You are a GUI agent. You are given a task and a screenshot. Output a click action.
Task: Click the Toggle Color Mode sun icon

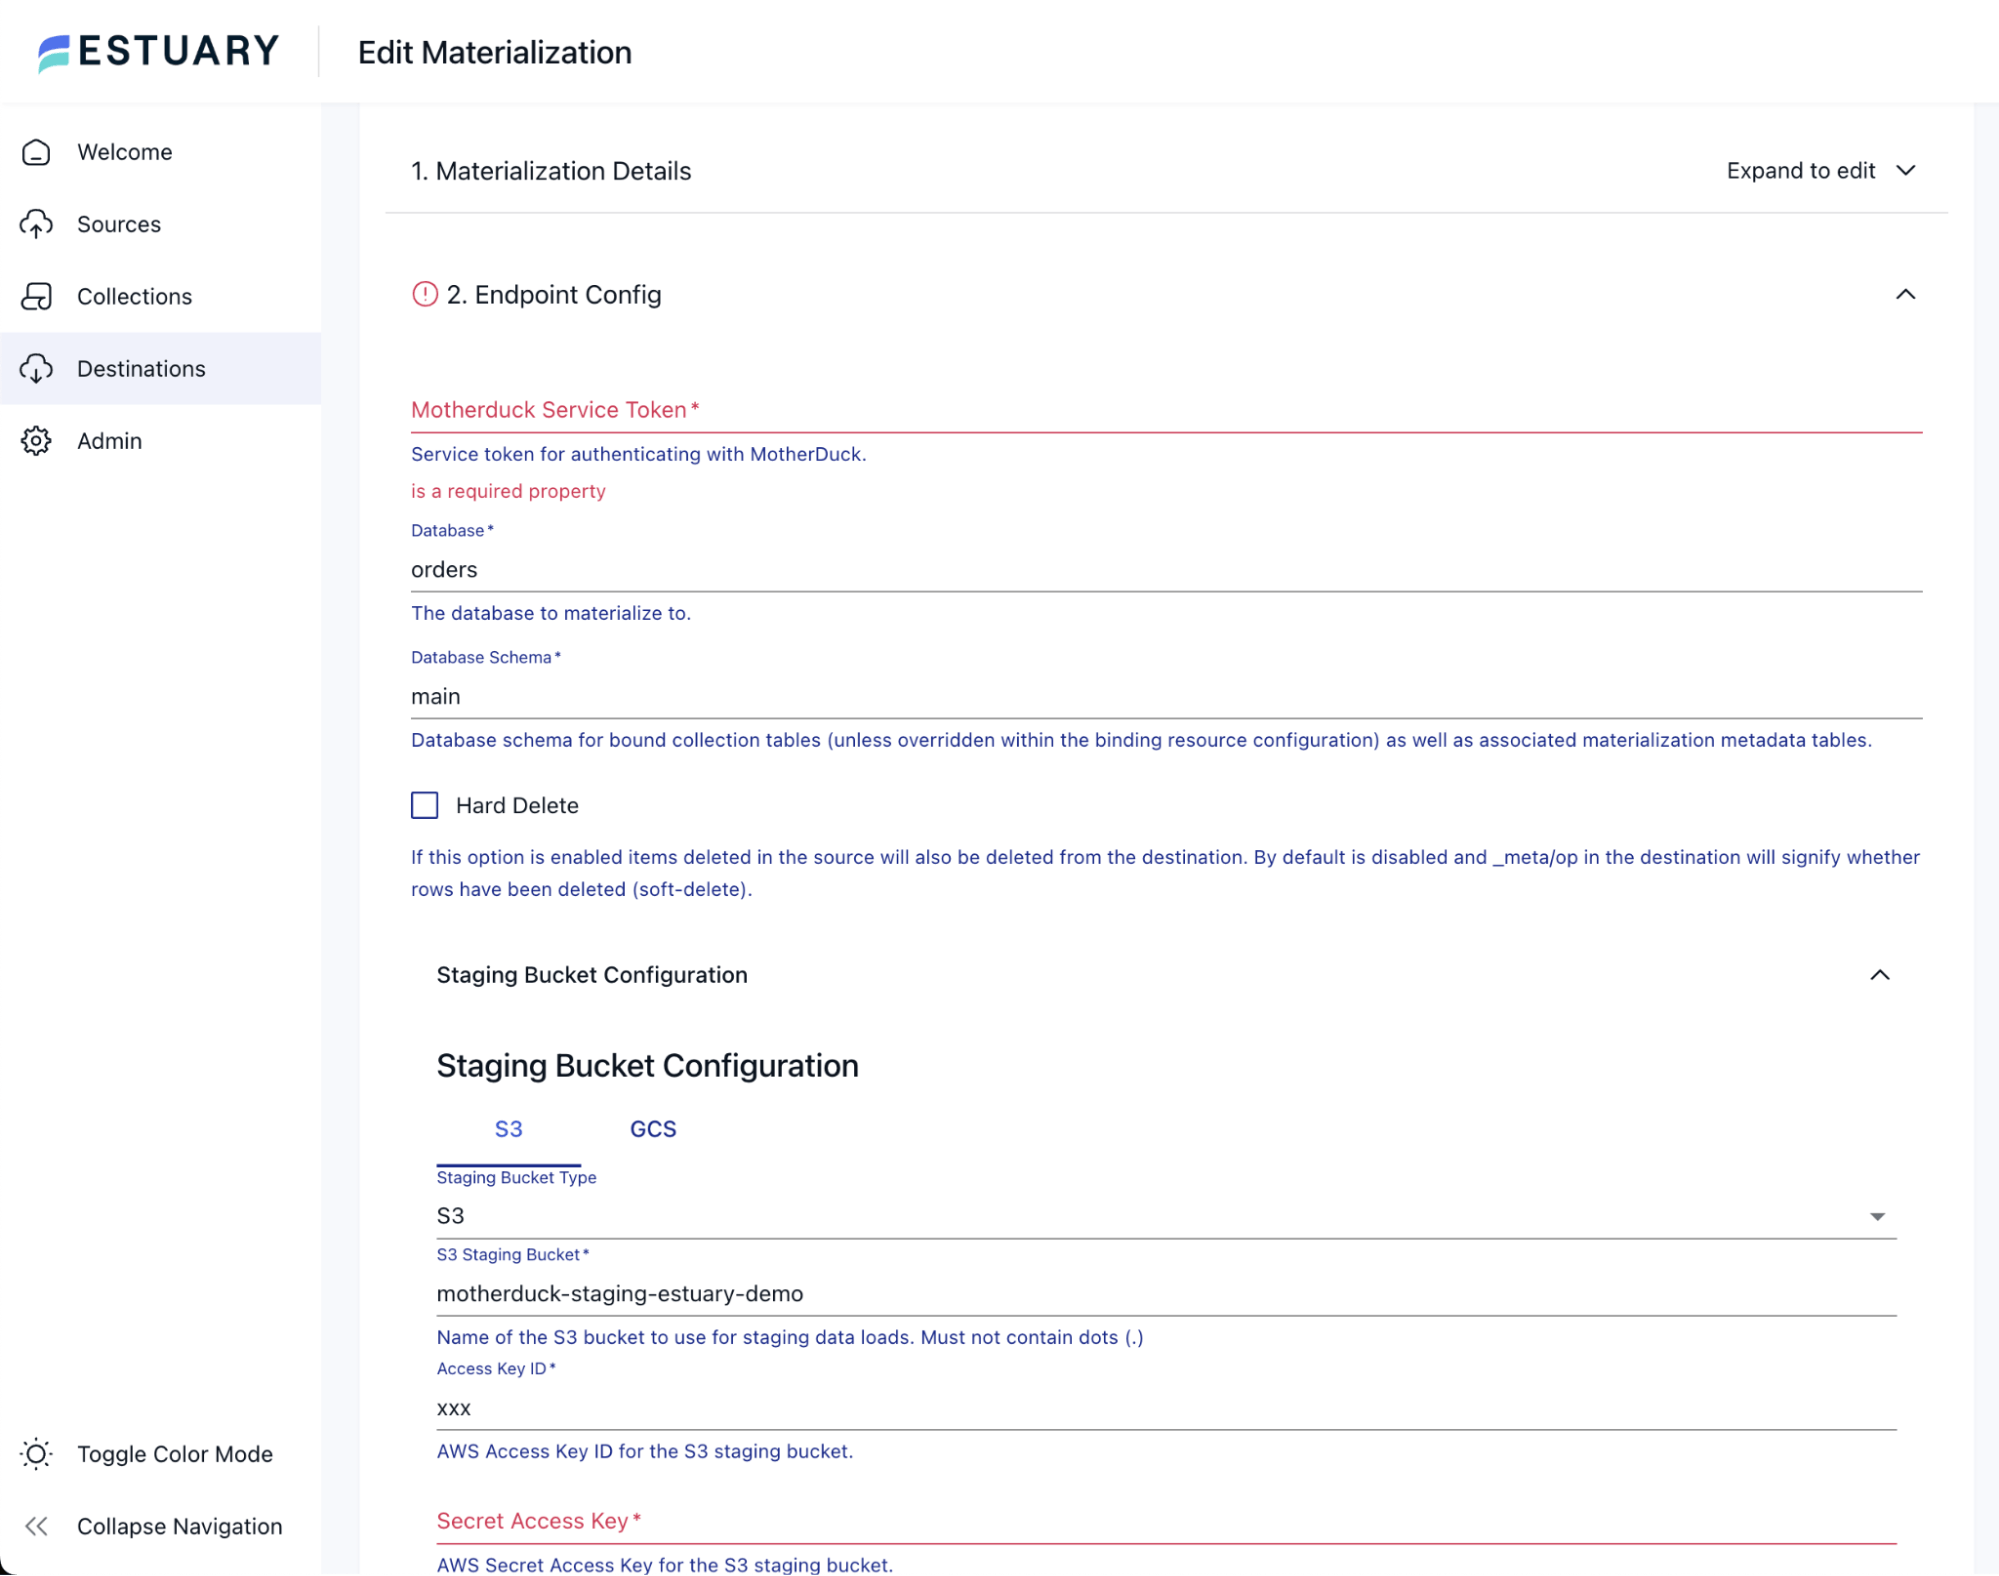pos(37,1455)
